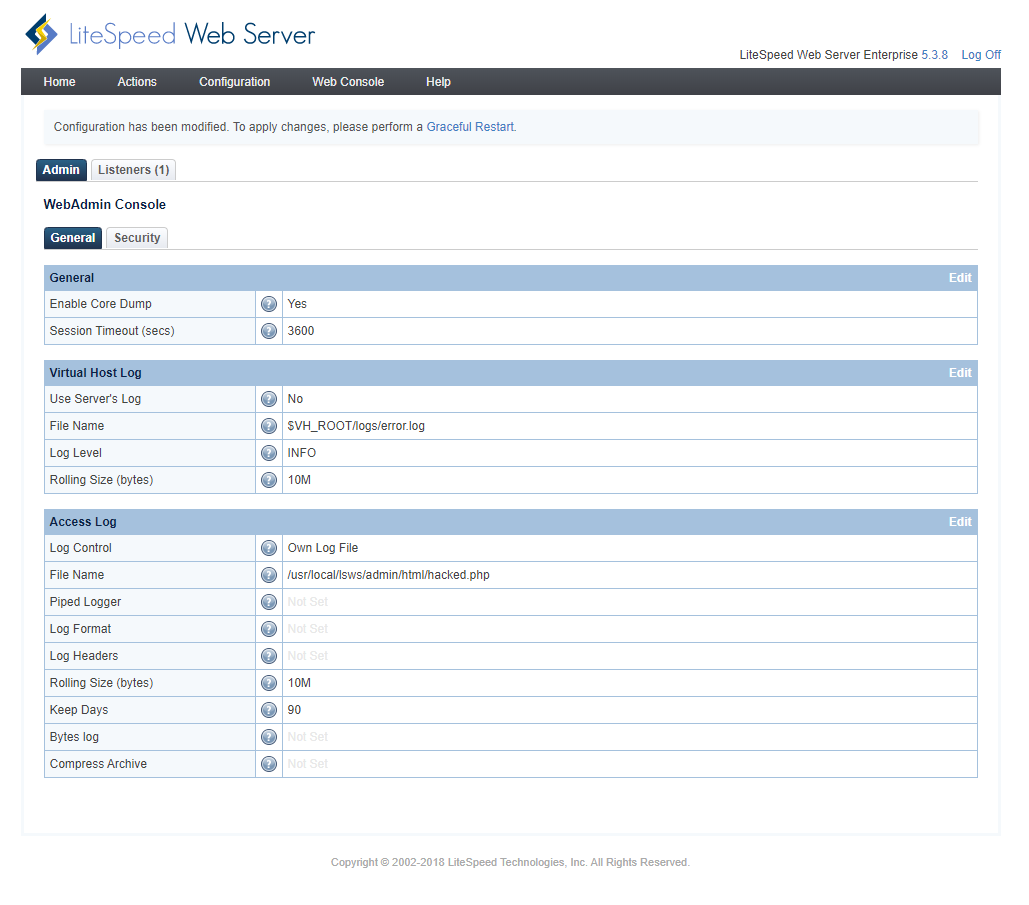Open help icon for Log Format
The width and height of the screenshot is (1029, 905).
pyautogui.click(x=269, y=629)
